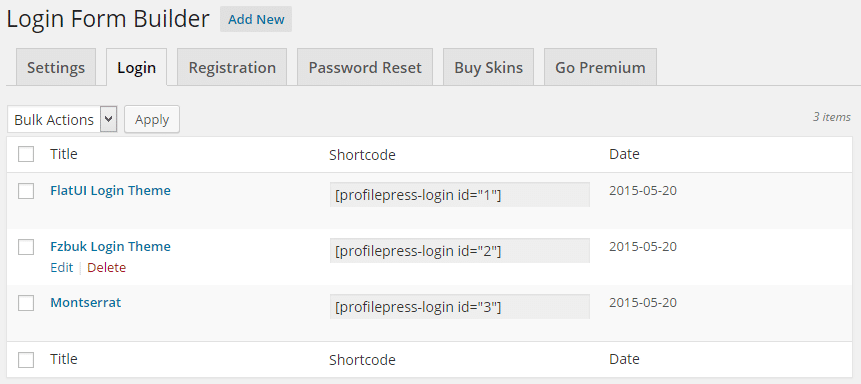Click the shortcode field with id="2"

(460, 251)
